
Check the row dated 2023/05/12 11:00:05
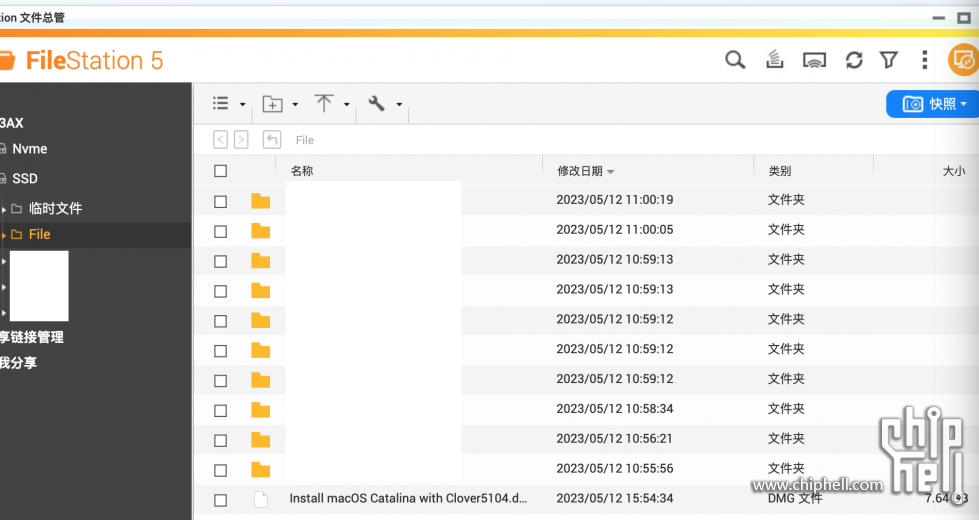click(x=220, y=232)
